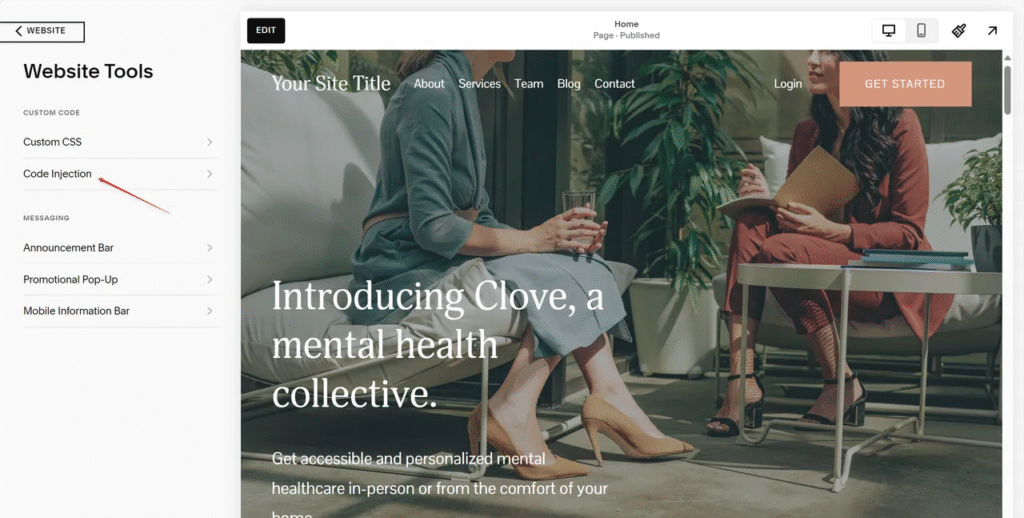The width and height of the screenshot is (1024, 518).
Task: Expand Mobile Information Bar chevron
Action: (210, 311)
